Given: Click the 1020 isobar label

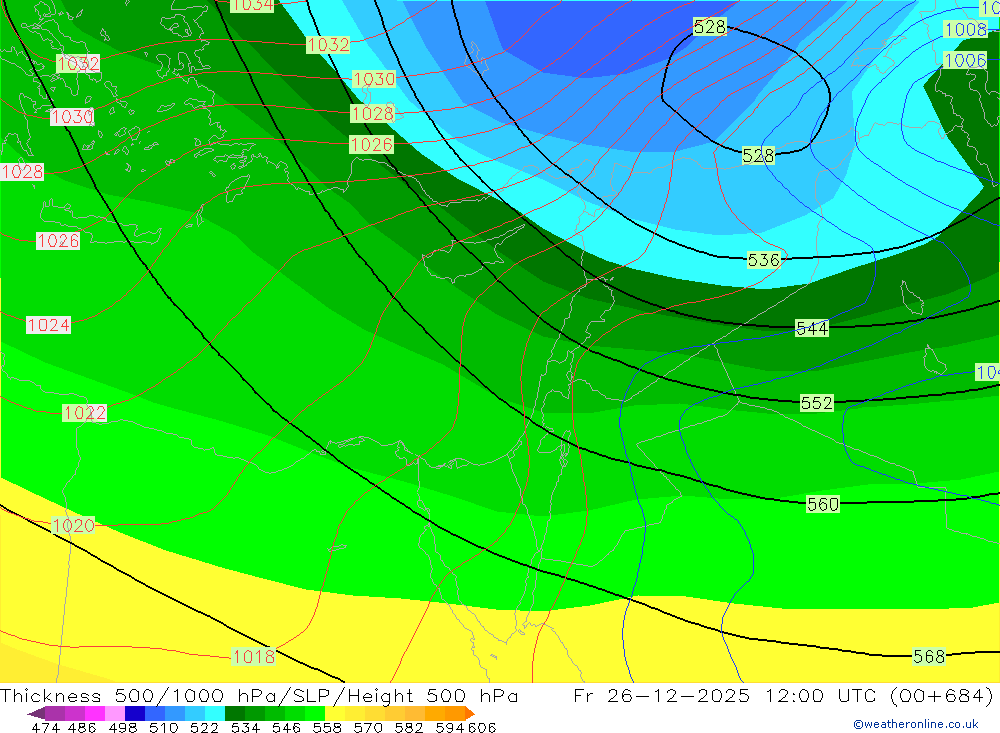Looking at the screenshot, I should [x=73, y=526].
